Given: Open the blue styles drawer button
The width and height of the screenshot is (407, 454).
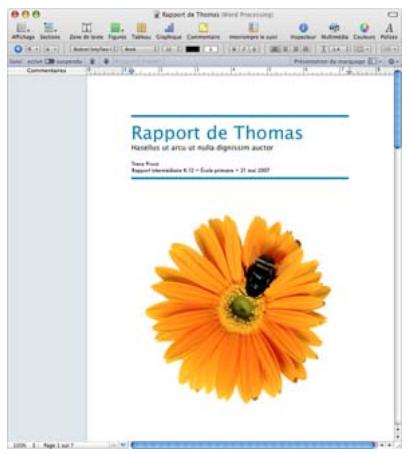Looking at the screenshot, I should [18, 49].
